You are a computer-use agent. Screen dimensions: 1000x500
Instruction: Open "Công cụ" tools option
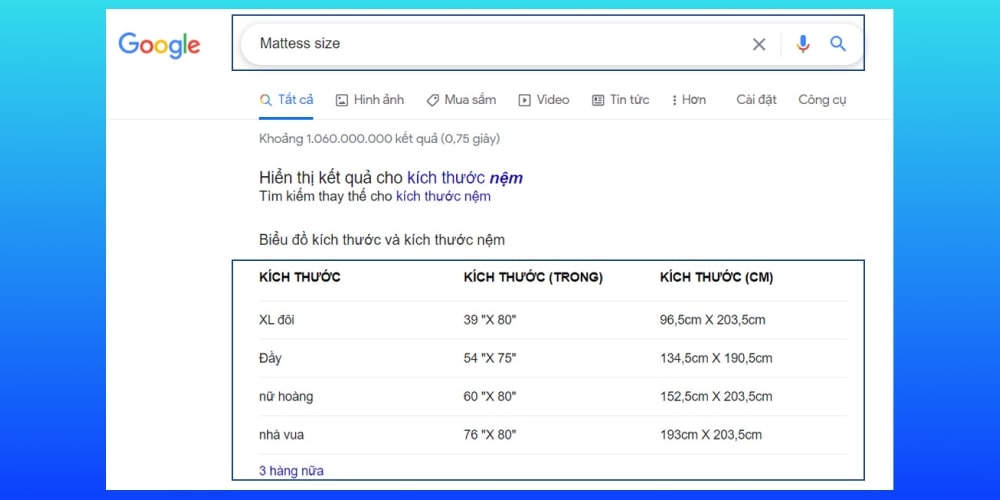822,99
